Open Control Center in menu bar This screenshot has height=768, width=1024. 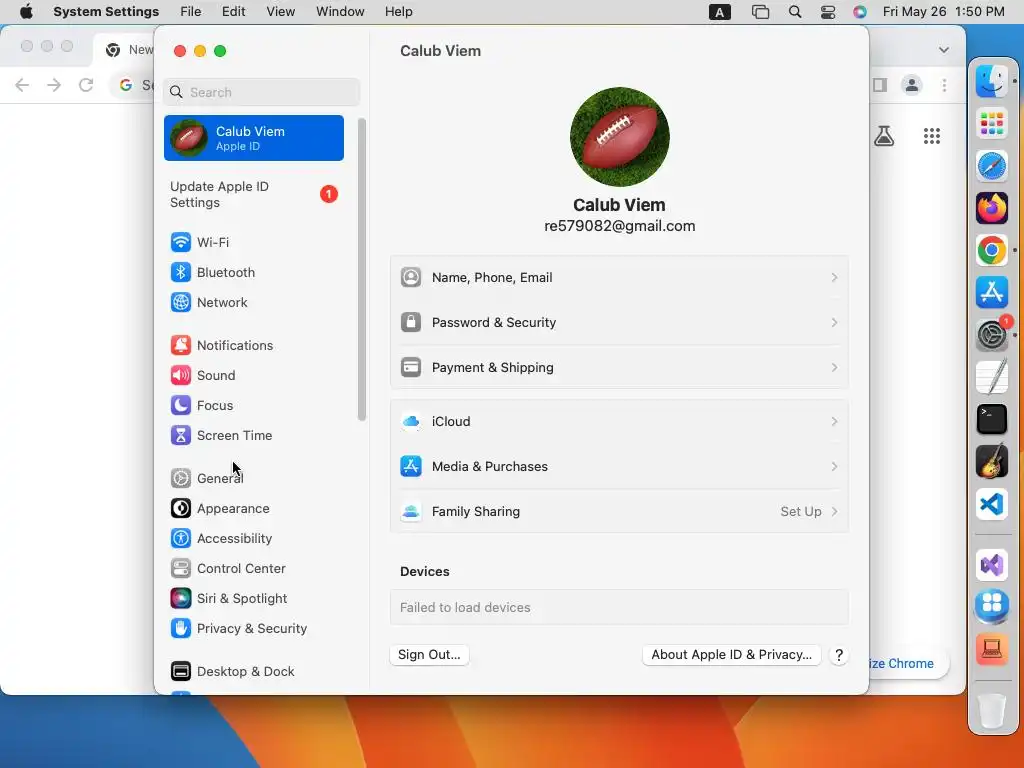[x=827, y=12]
